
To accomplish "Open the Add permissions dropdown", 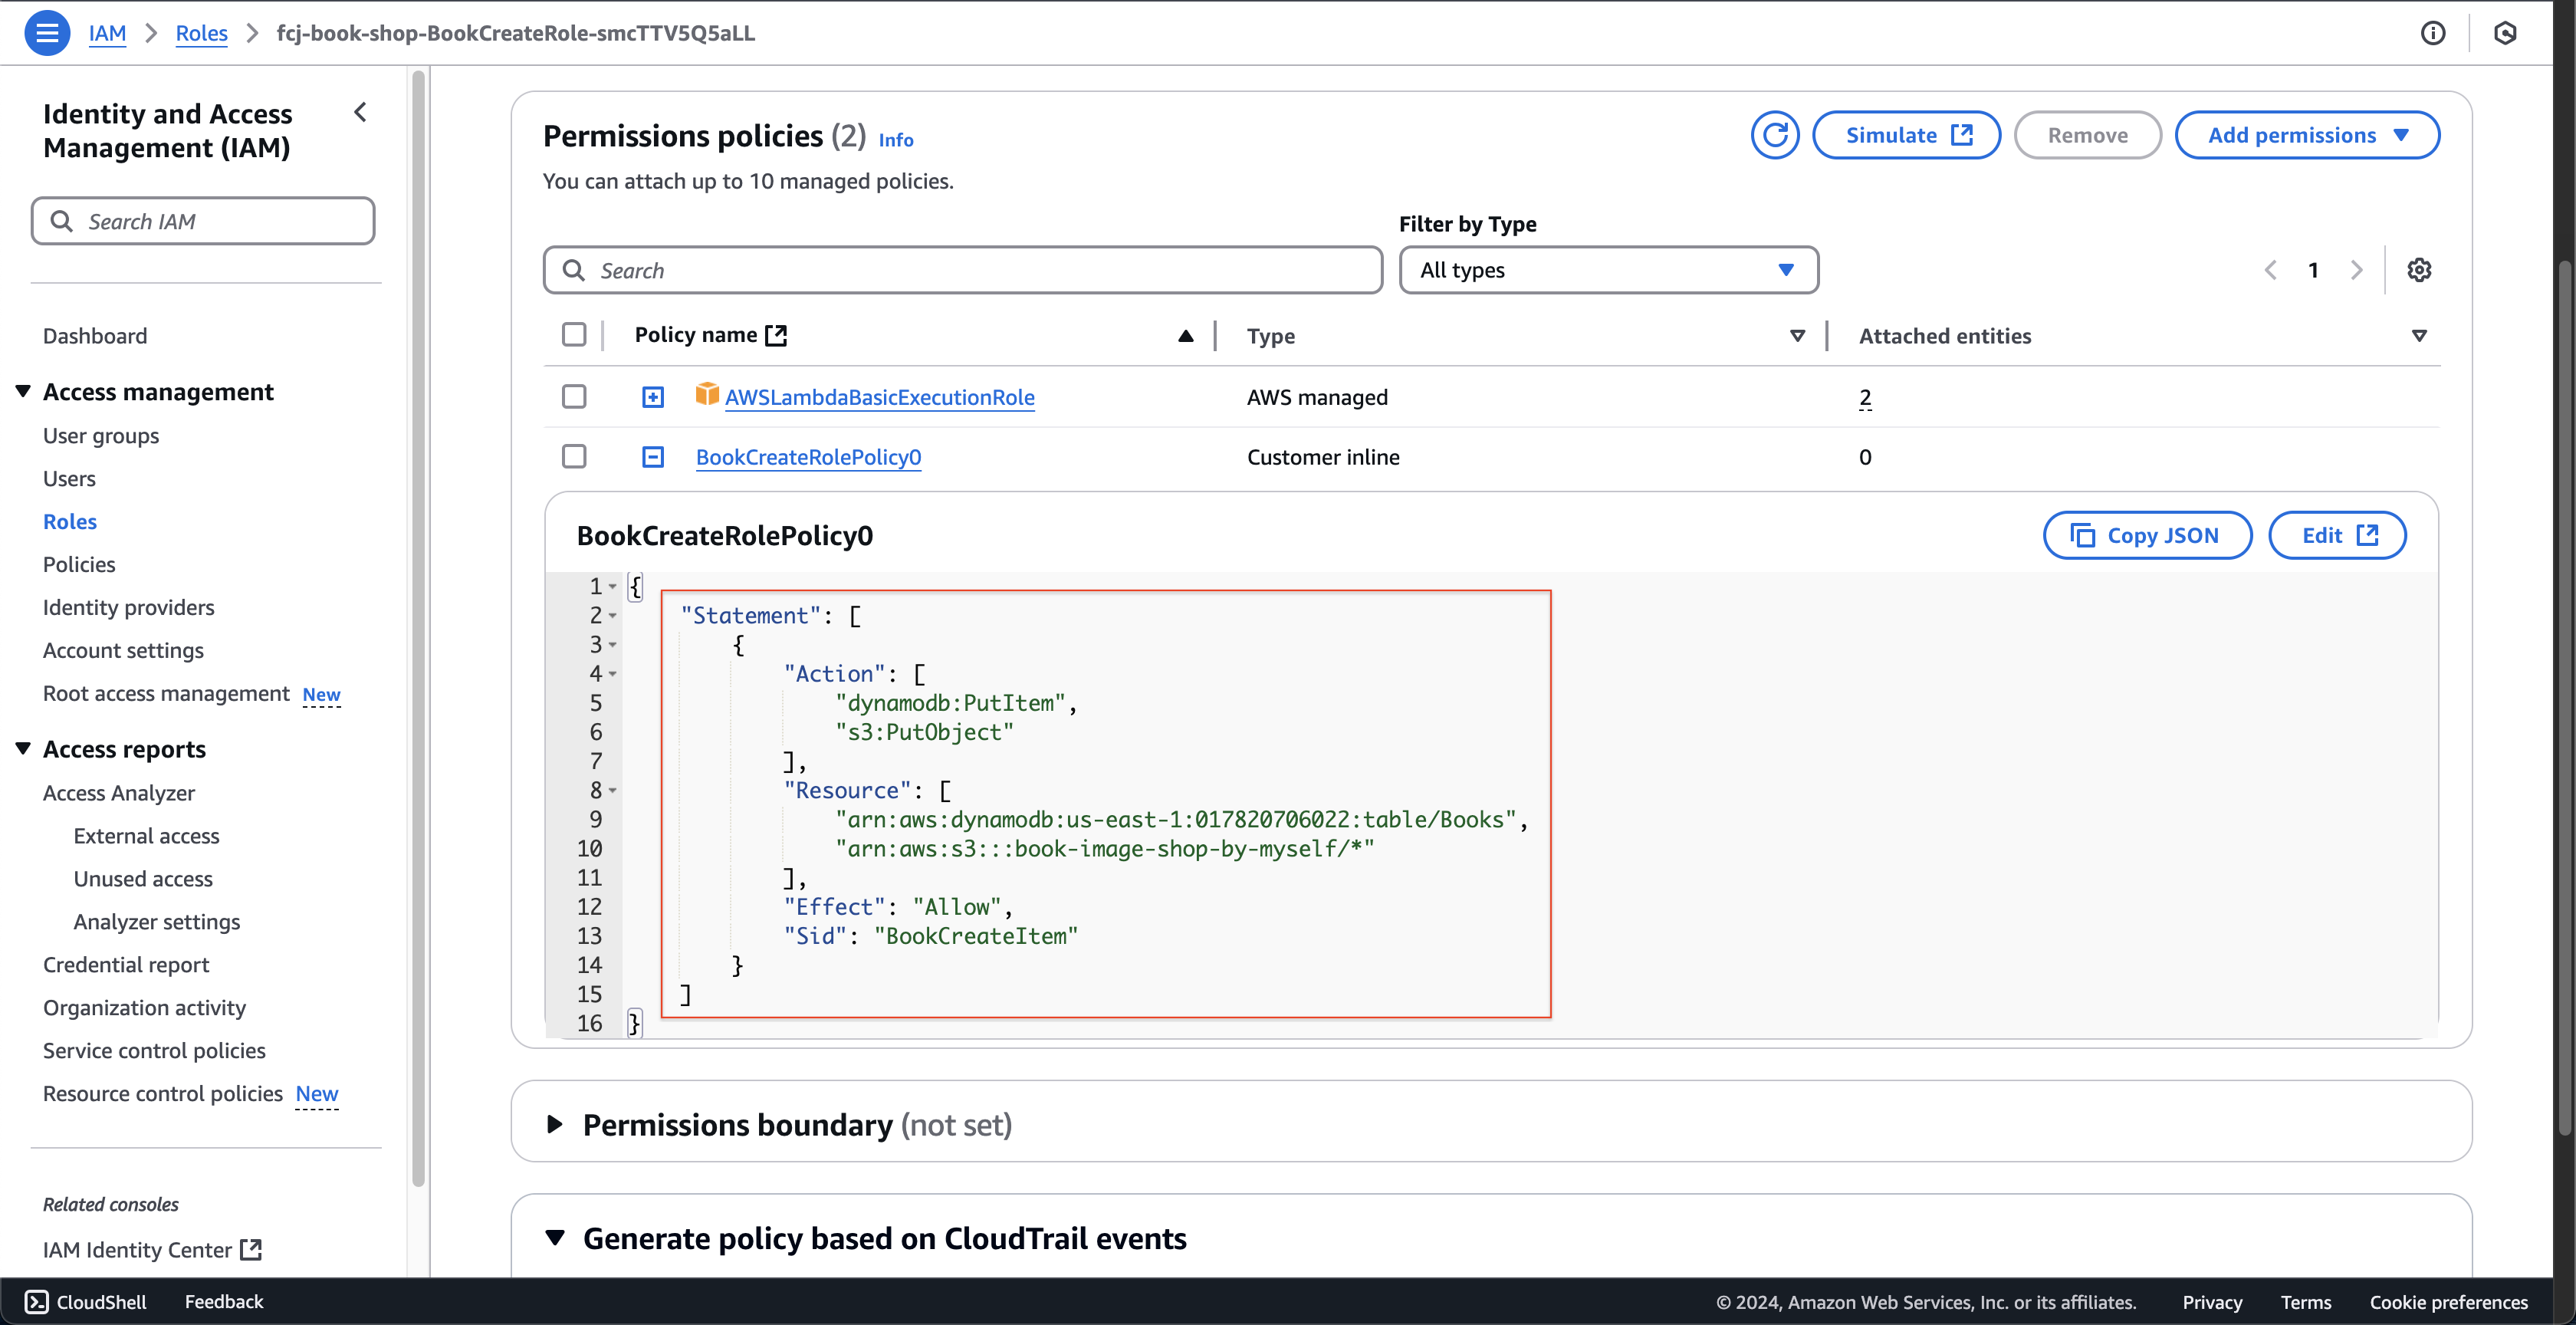I will [x=2307, y=135].
